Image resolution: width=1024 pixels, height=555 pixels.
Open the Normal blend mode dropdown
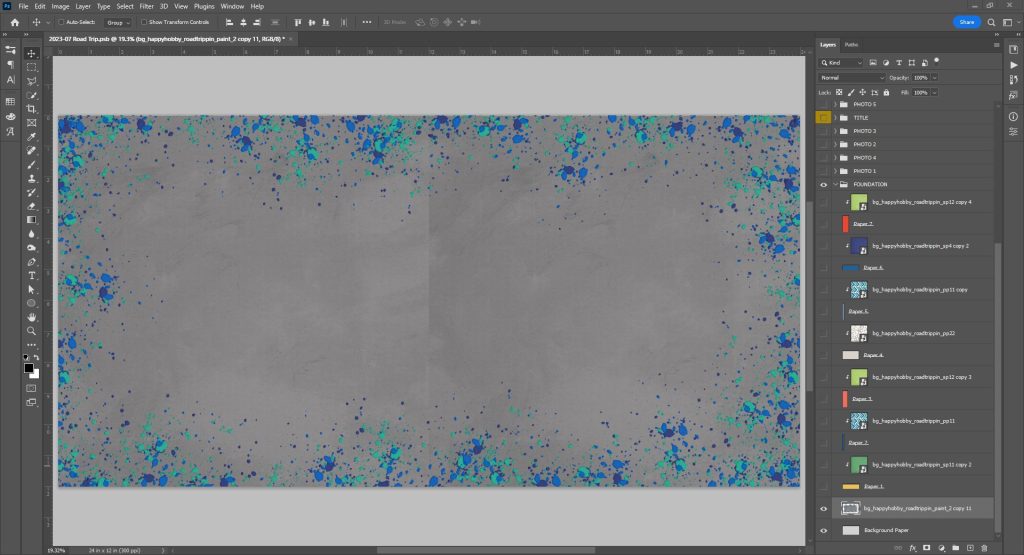[x=852, y=77]
